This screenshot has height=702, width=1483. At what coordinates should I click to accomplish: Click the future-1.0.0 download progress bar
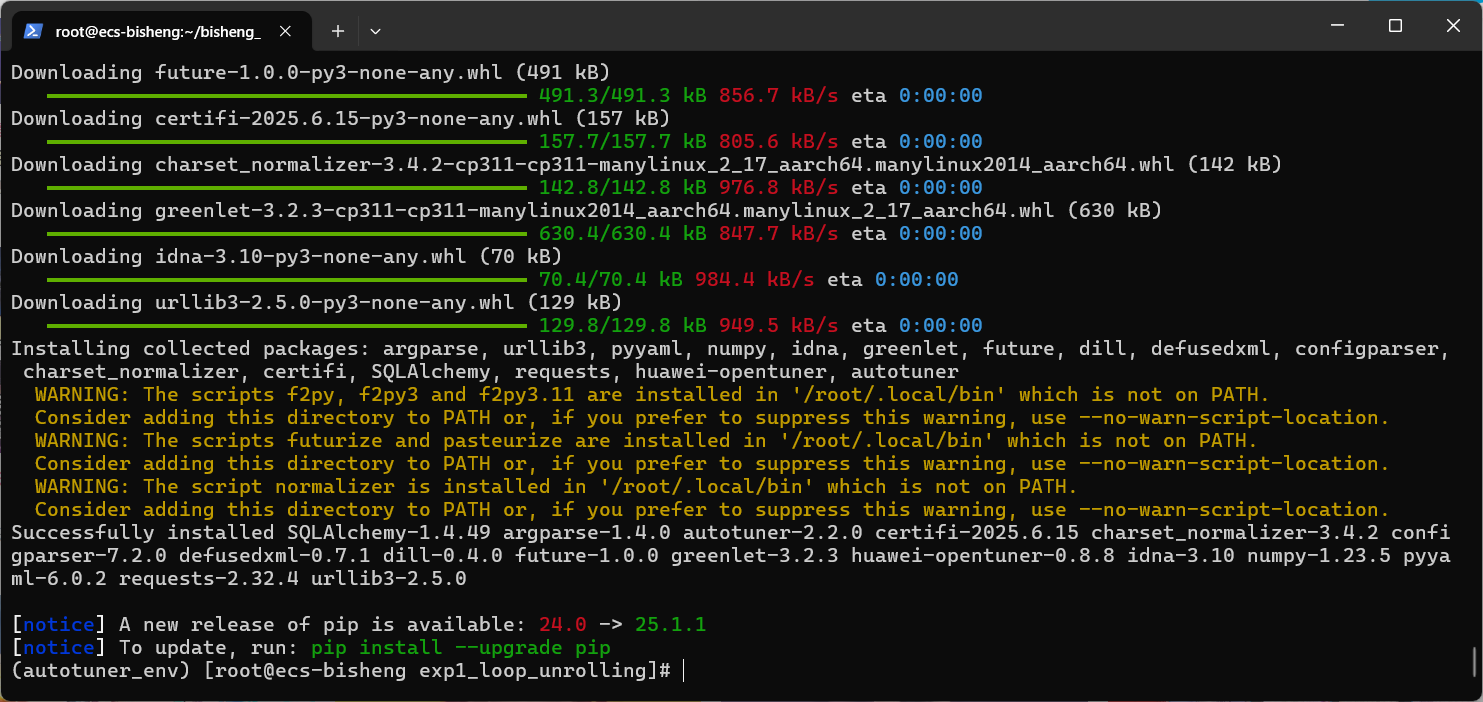pos(286,96)
